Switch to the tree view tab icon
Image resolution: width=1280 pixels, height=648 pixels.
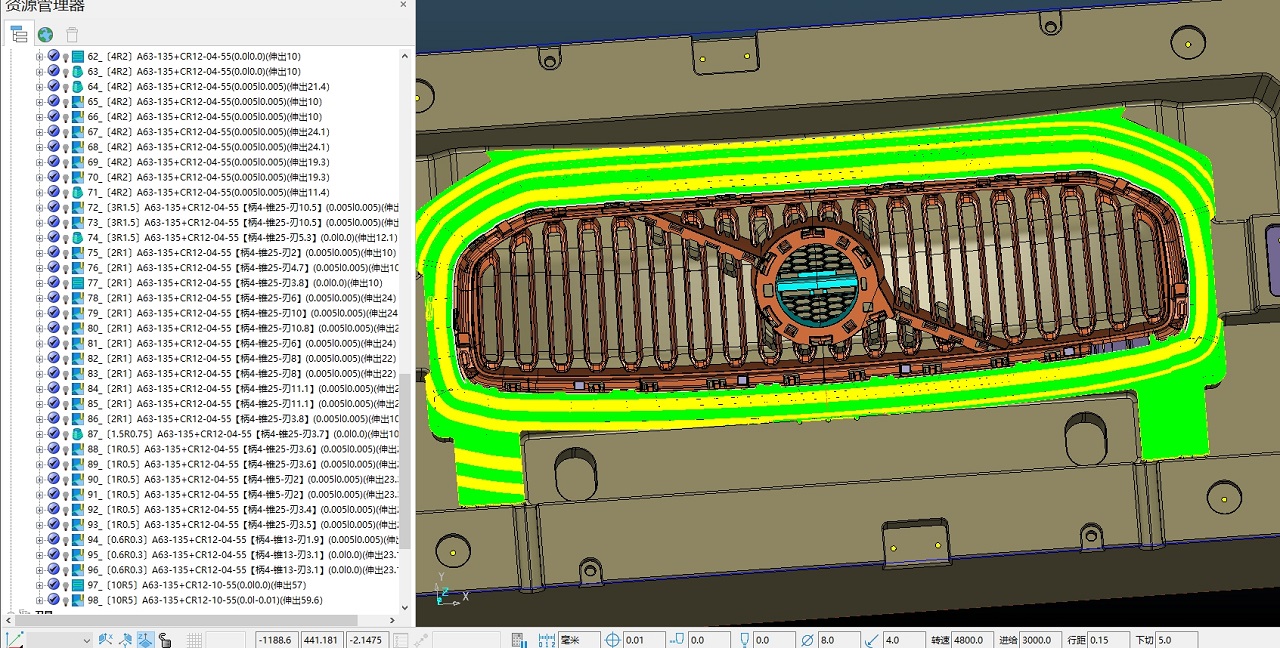point(19,34)
